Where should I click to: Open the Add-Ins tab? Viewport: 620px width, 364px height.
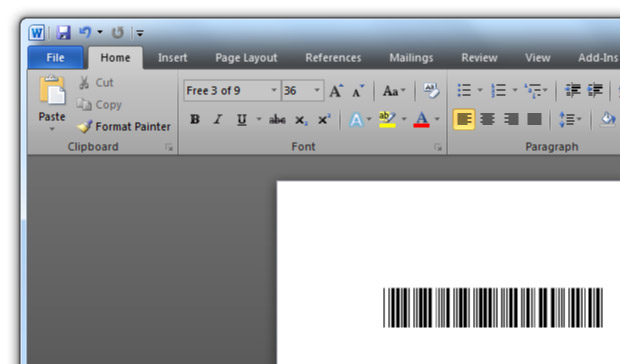(597, 58)
